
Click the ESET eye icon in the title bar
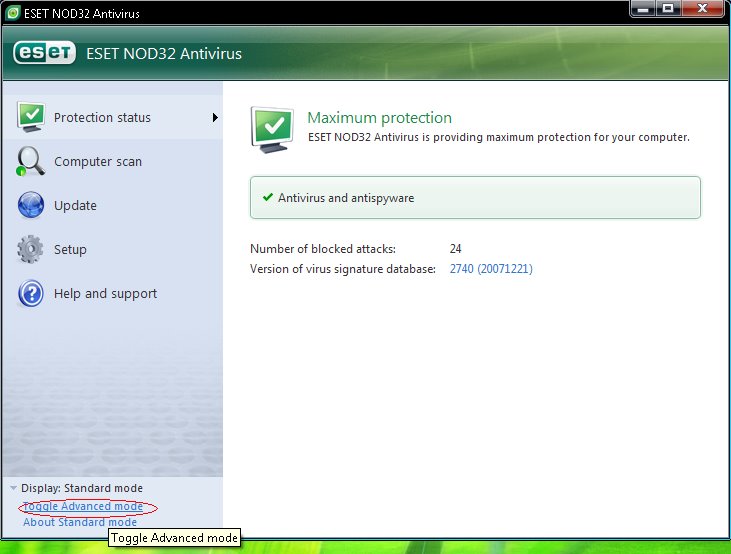pos(13,13)
